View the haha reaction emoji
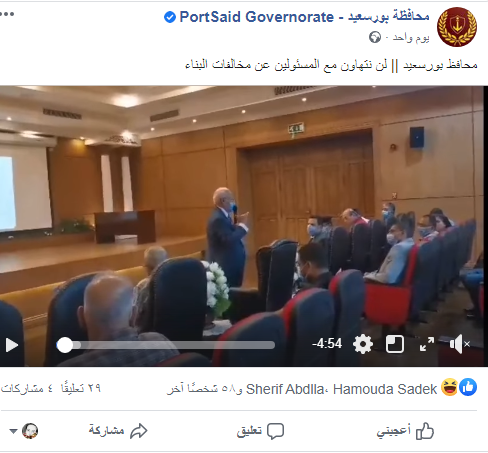The width and height of the screenshot is (488, 453). [449, 388]
